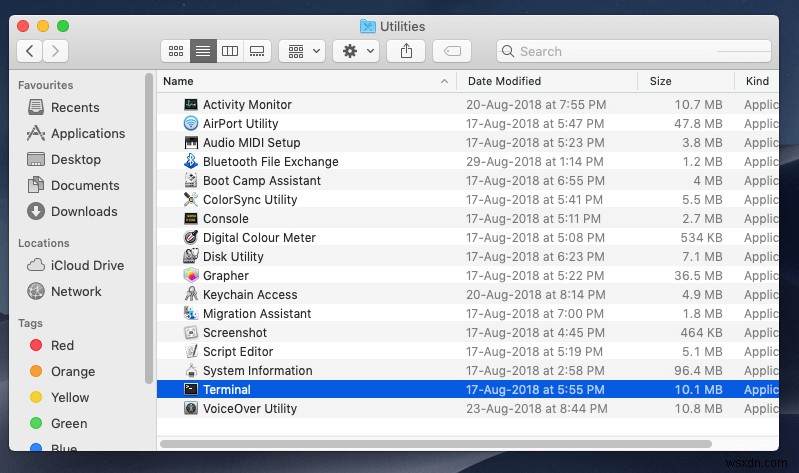
Task: Click the Script Editor icon
Action: click(191, 352)
